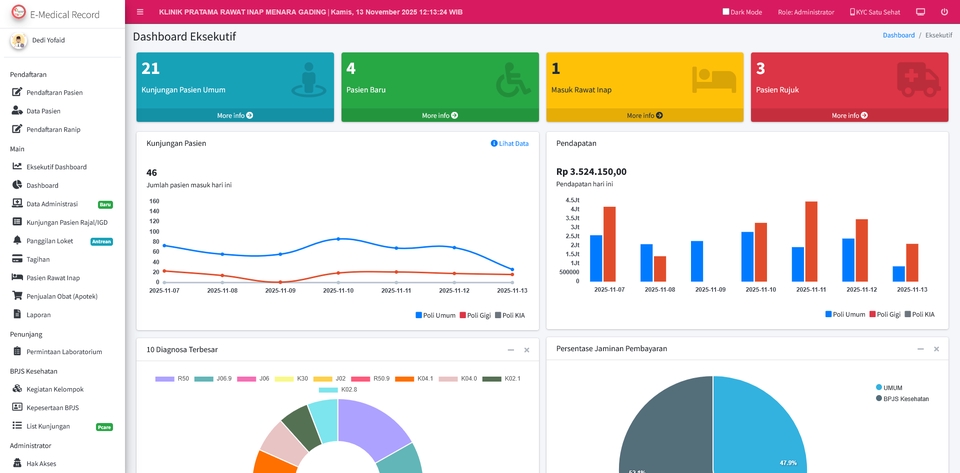Click the Tagihan credit card icon

click(17, 259)
